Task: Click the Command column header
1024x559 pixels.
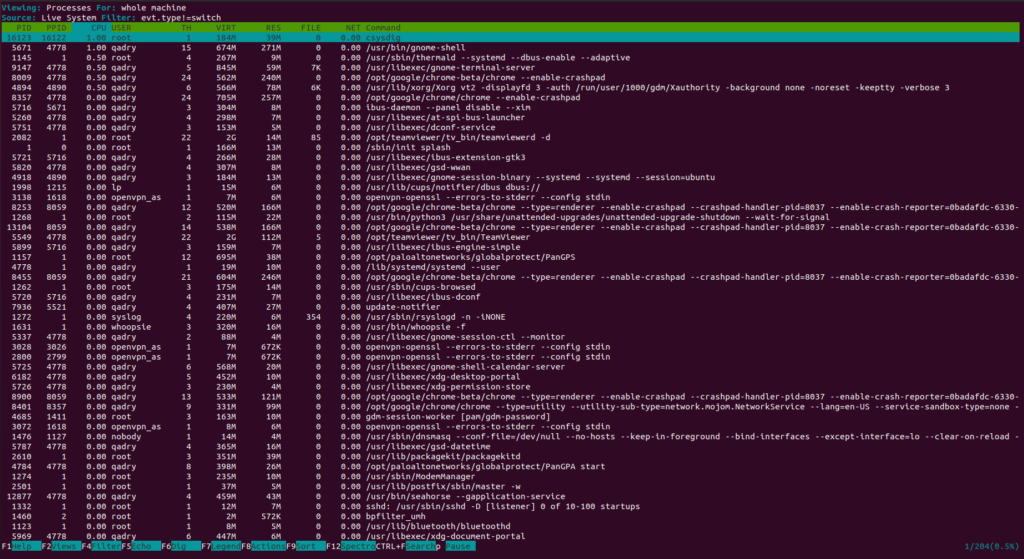Action: [383, 28]
